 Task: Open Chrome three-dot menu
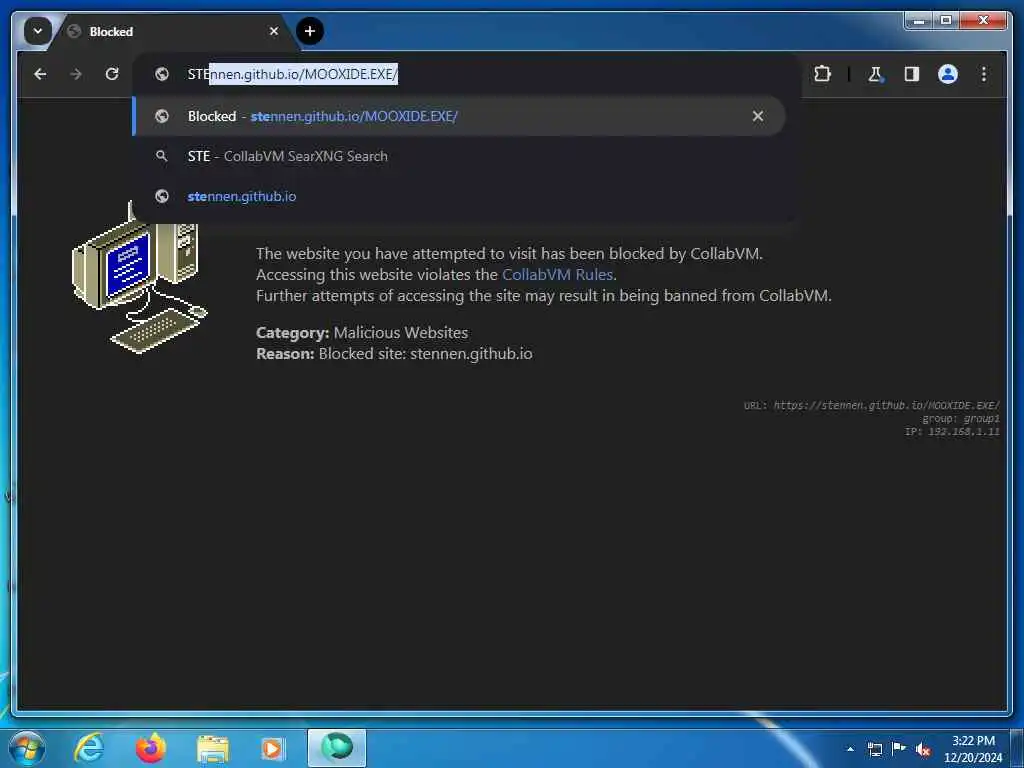tap(984, 74)
